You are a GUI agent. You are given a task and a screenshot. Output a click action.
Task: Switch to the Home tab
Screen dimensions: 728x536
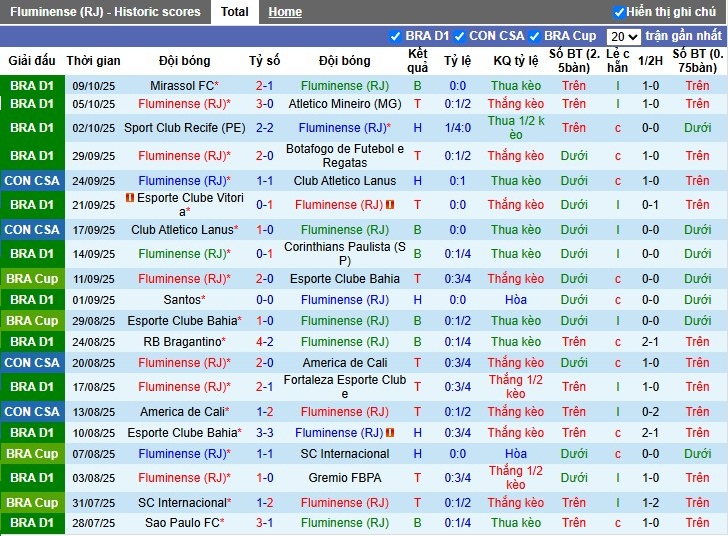[285, 12]
